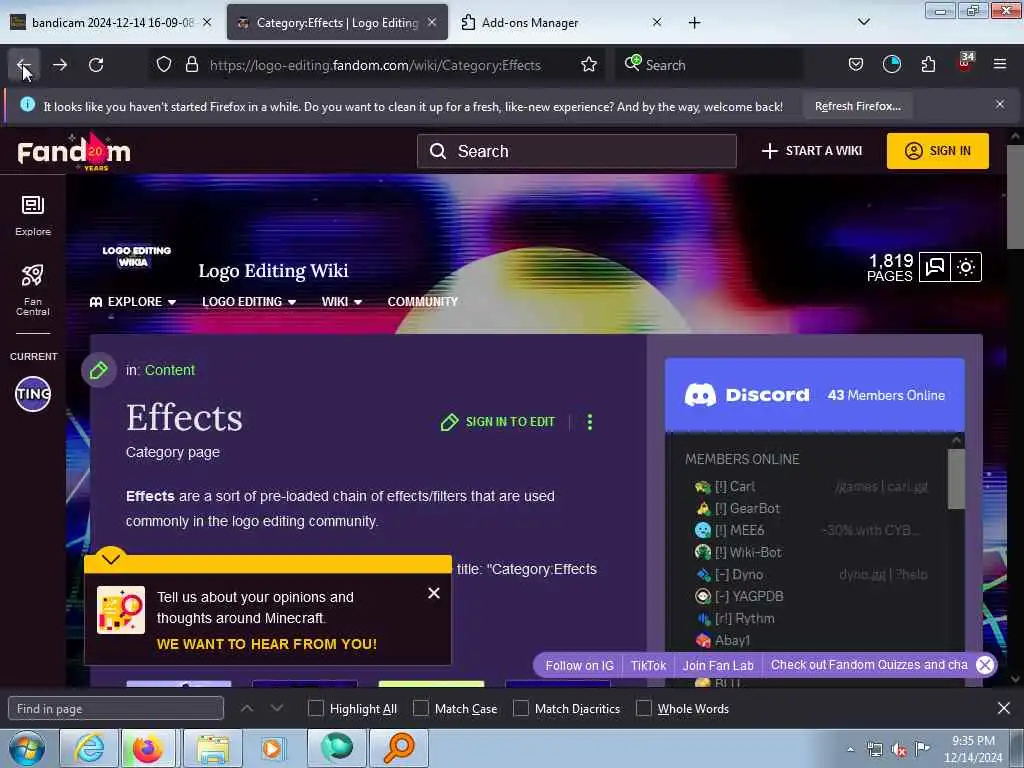
Task: Open Internet Explorer in the taskbar
Action: pyautogui.click(x=89, y=748)
